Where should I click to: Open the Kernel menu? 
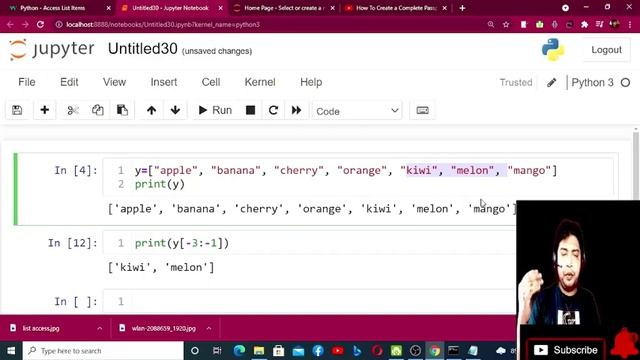[x=260, y=82]
